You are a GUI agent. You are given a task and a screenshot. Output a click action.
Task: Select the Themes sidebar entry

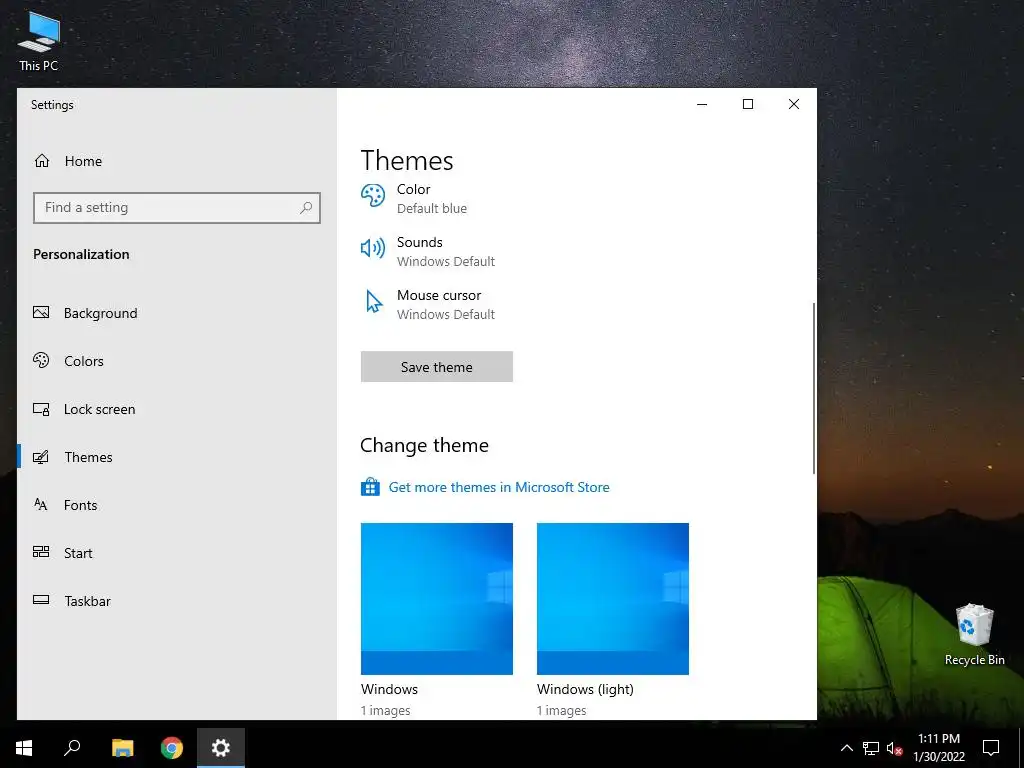pyautogui.click(x=176, y=457)
